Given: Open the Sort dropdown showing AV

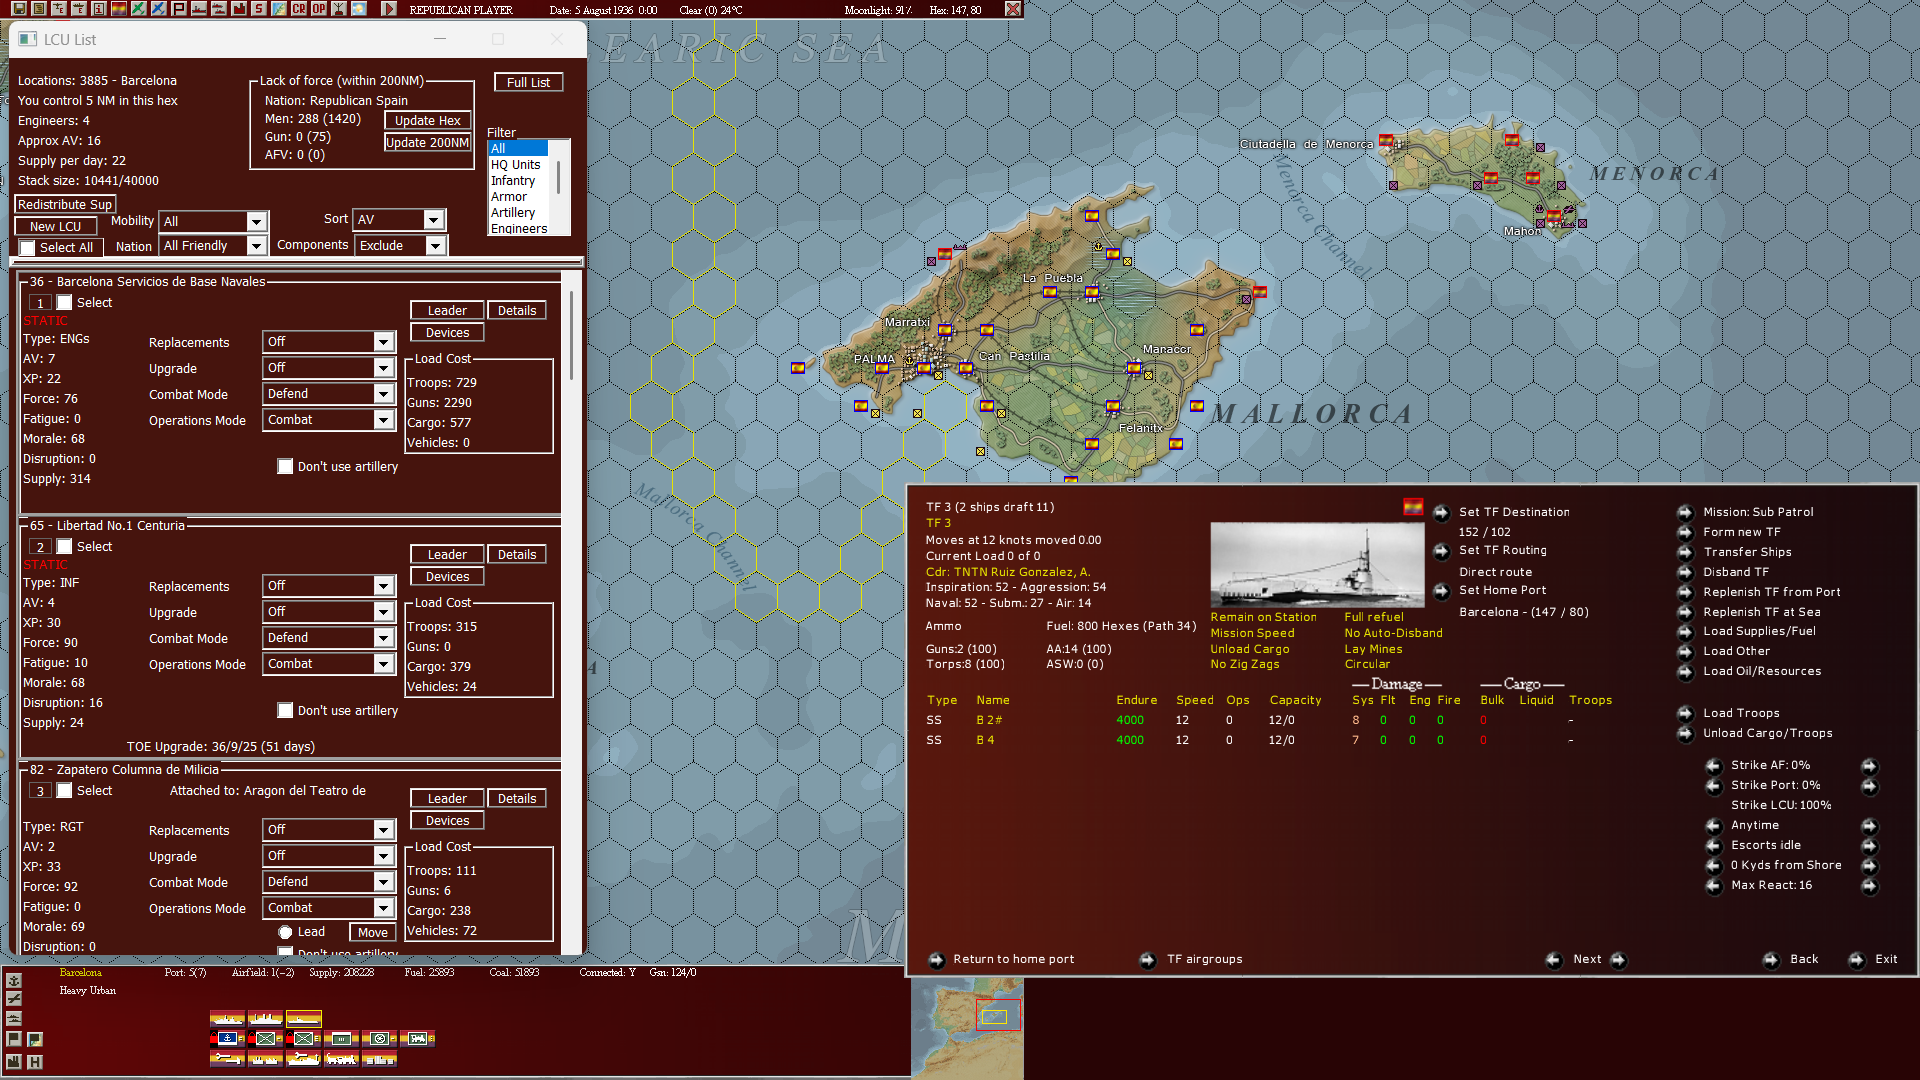Looking at the screenshot, I should [434, 219].
